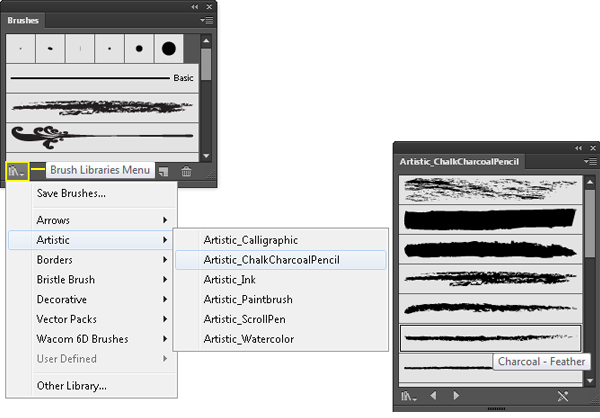The height and width of the screenshot is (418, 600).
Task: Open Artistic_Watercolor brush library
Action: pos(281,339)
